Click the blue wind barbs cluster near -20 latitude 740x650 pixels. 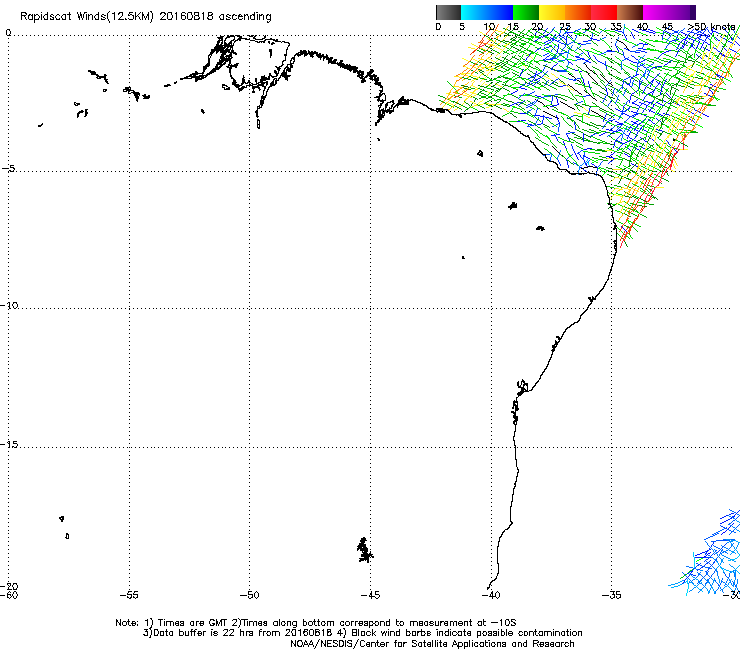point(708,555)
